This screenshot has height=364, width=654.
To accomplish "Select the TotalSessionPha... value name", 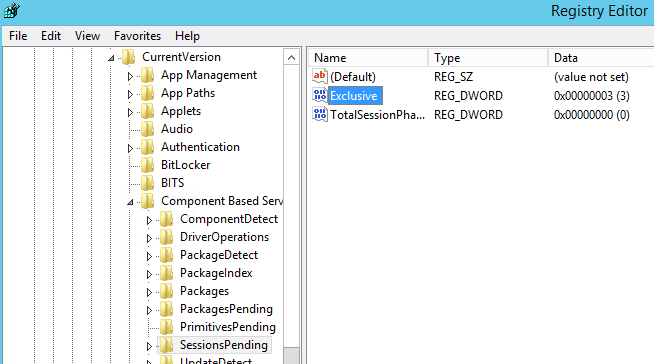I will 377,115.
